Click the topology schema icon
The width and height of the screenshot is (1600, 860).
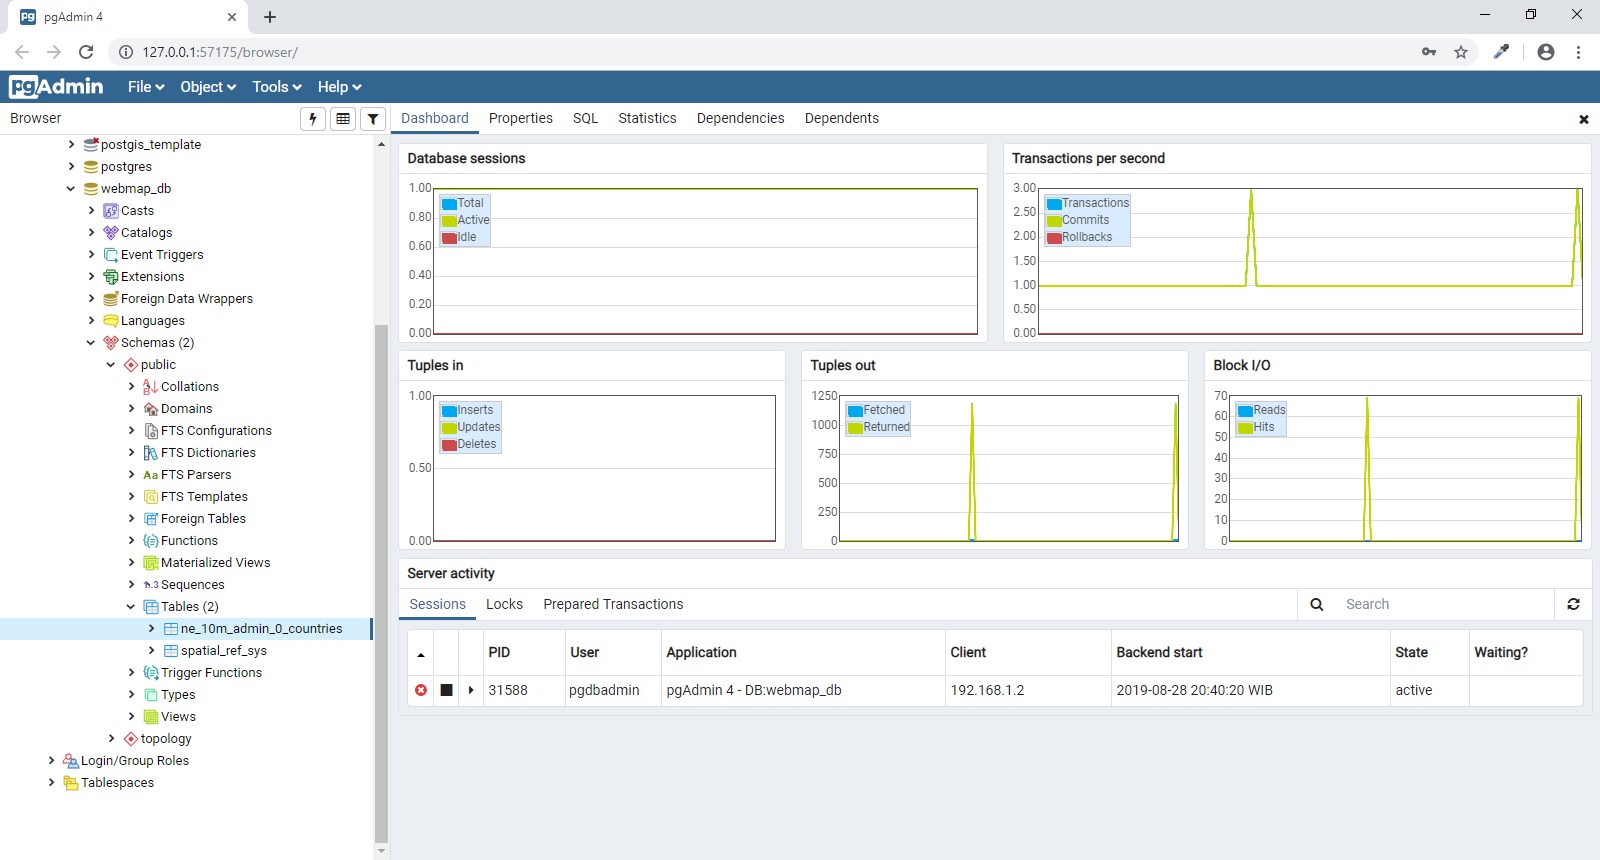[x=131, y=739]
